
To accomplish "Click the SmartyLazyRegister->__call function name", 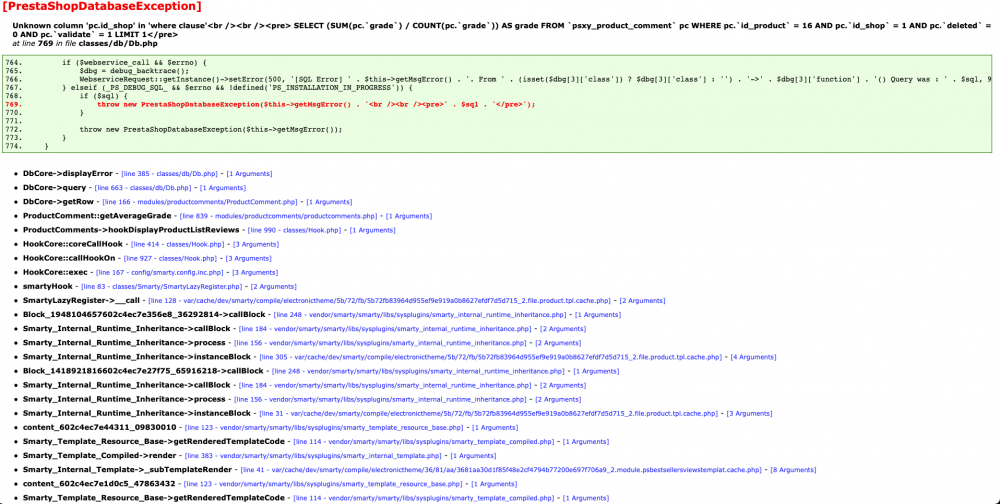I will (x=81, y=300).
